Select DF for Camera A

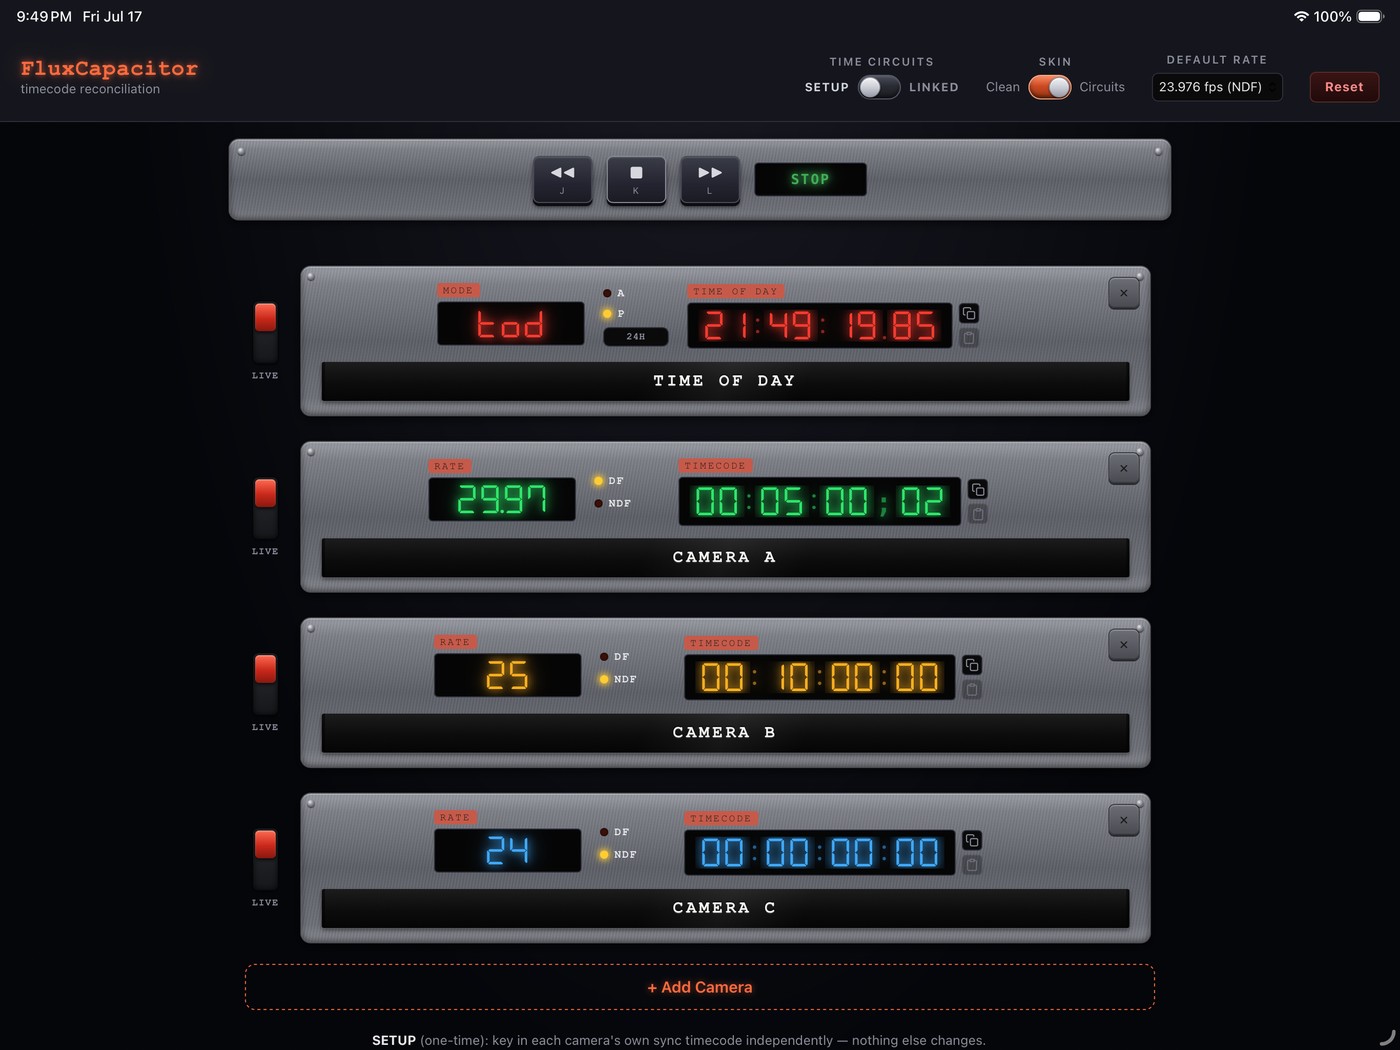point(609,481)
